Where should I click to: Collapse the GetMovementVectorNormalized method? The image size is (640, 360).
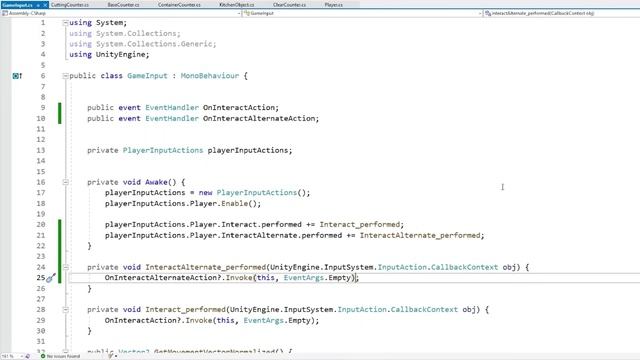tap(65, 351)
